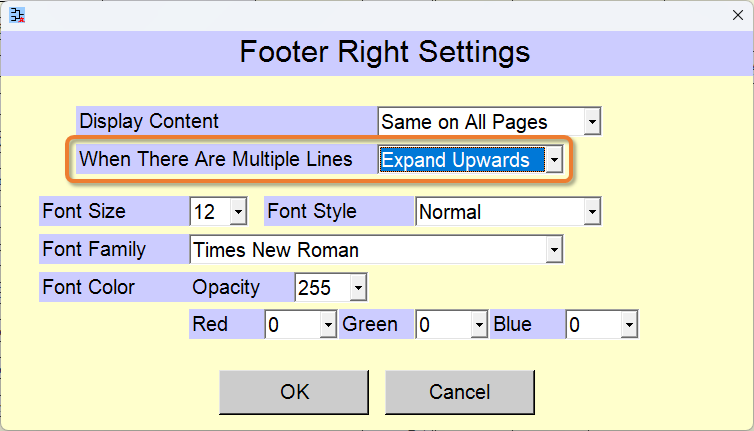Click the Green label
Image resolution: width=754 pixels, height=431 pixels.
(370, 324)
